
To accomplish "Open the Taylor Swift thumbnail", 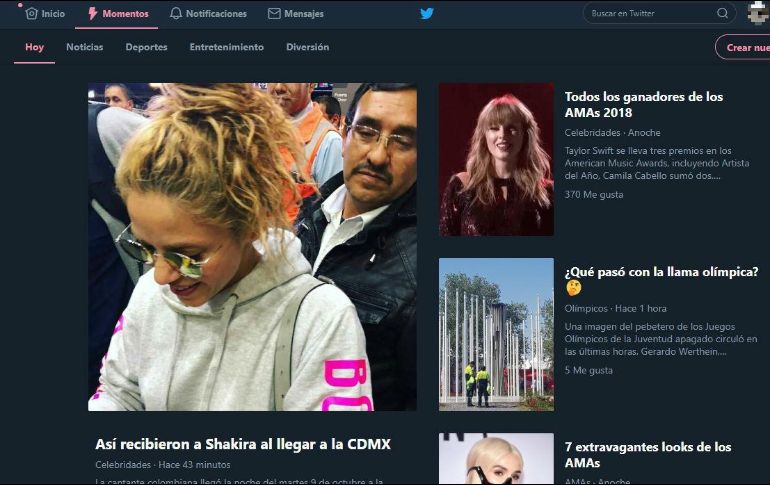I will coord(496,160).
